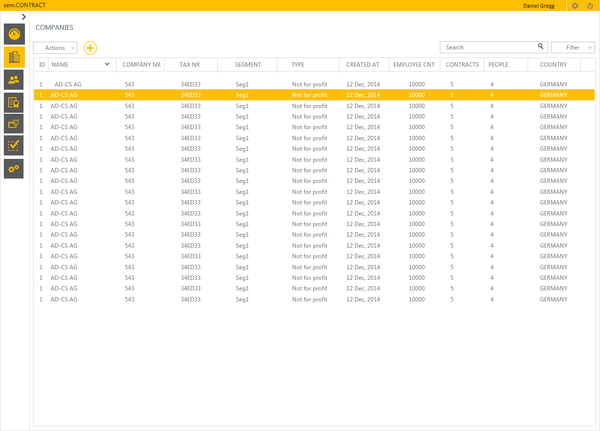Screen dimensions: 600x431
Task: Click the COUNTRY column header
Action: [x=553, y=64]
